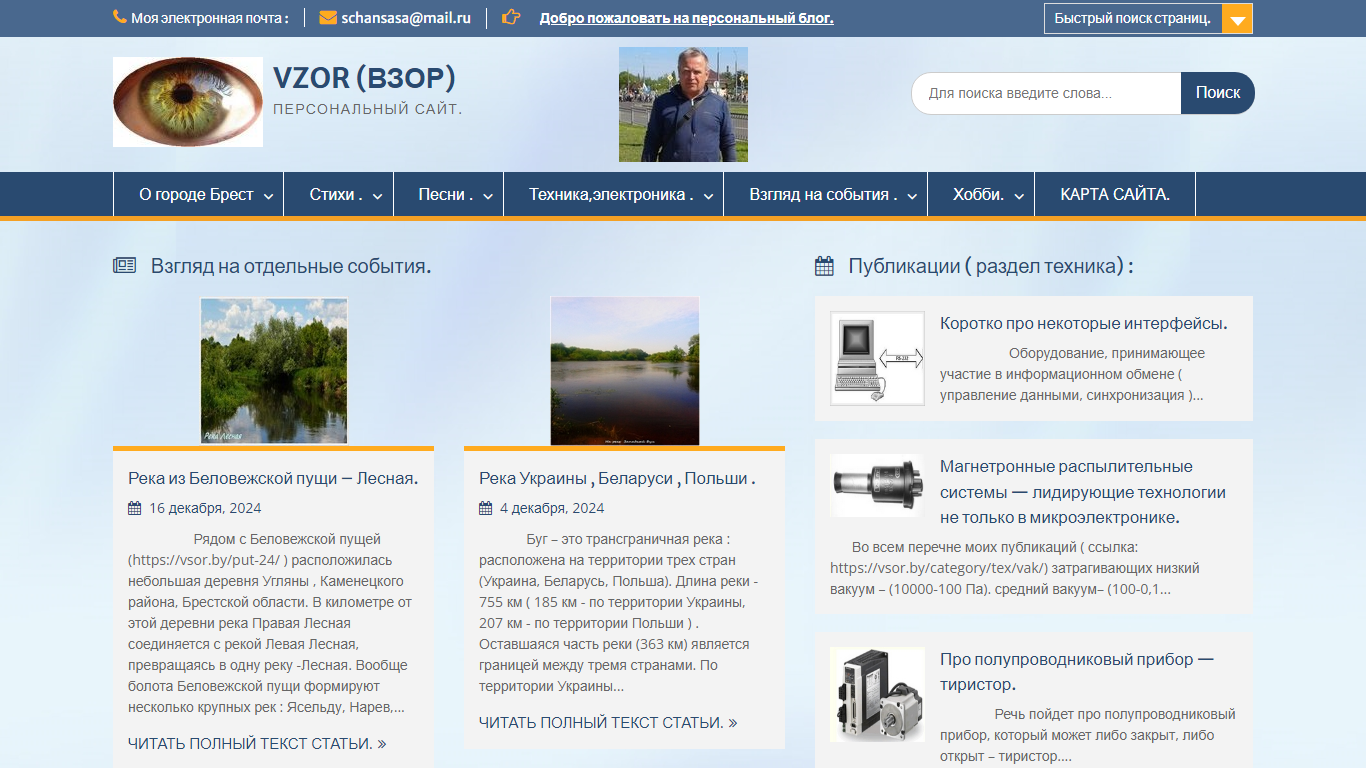Click the man's portrait photo in header

coord(683,104)
